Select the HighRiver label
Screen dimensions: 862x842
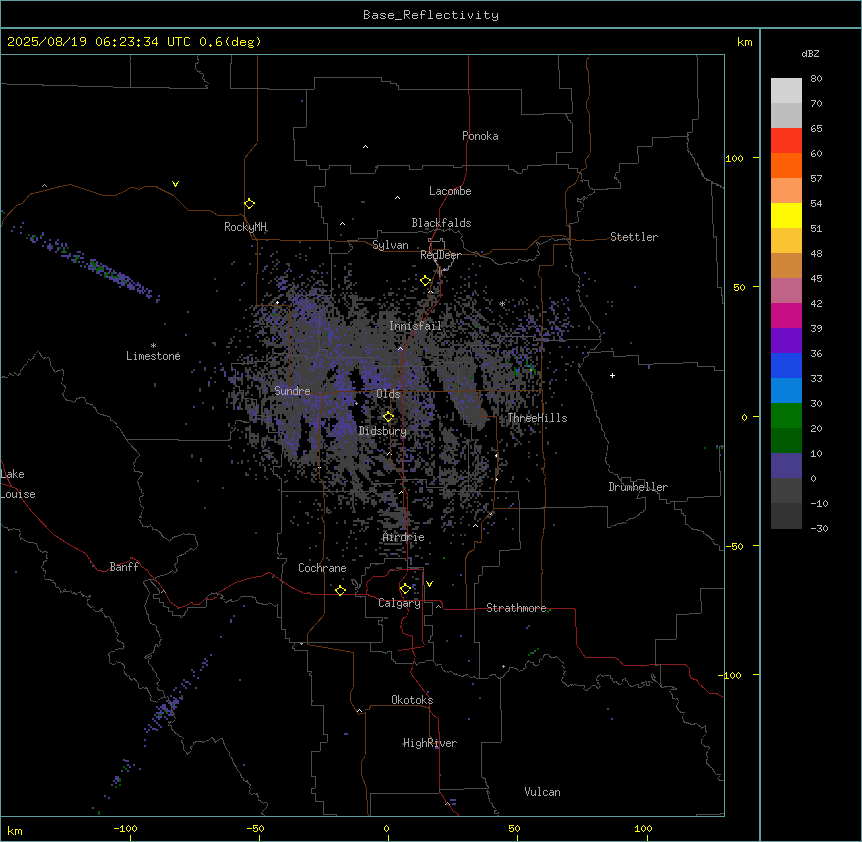click(430, 743)
